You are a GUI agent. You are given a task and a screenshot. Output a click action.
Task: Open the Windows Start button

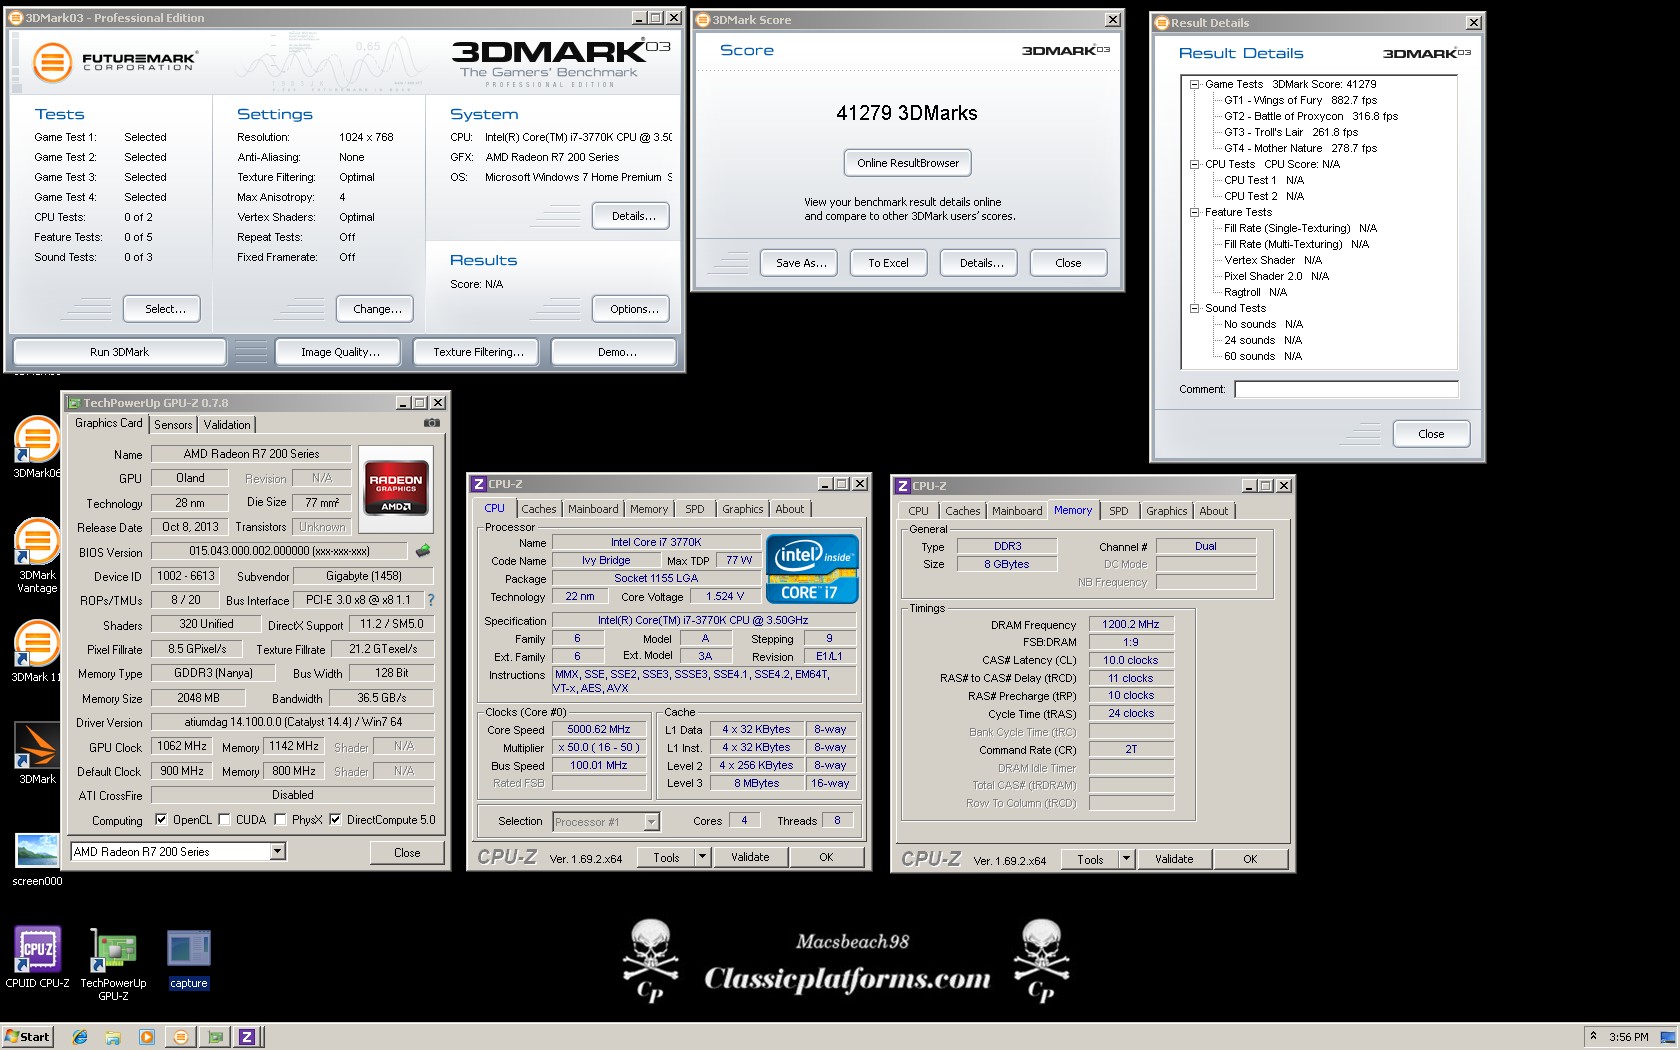click(x=27, y=1037)
